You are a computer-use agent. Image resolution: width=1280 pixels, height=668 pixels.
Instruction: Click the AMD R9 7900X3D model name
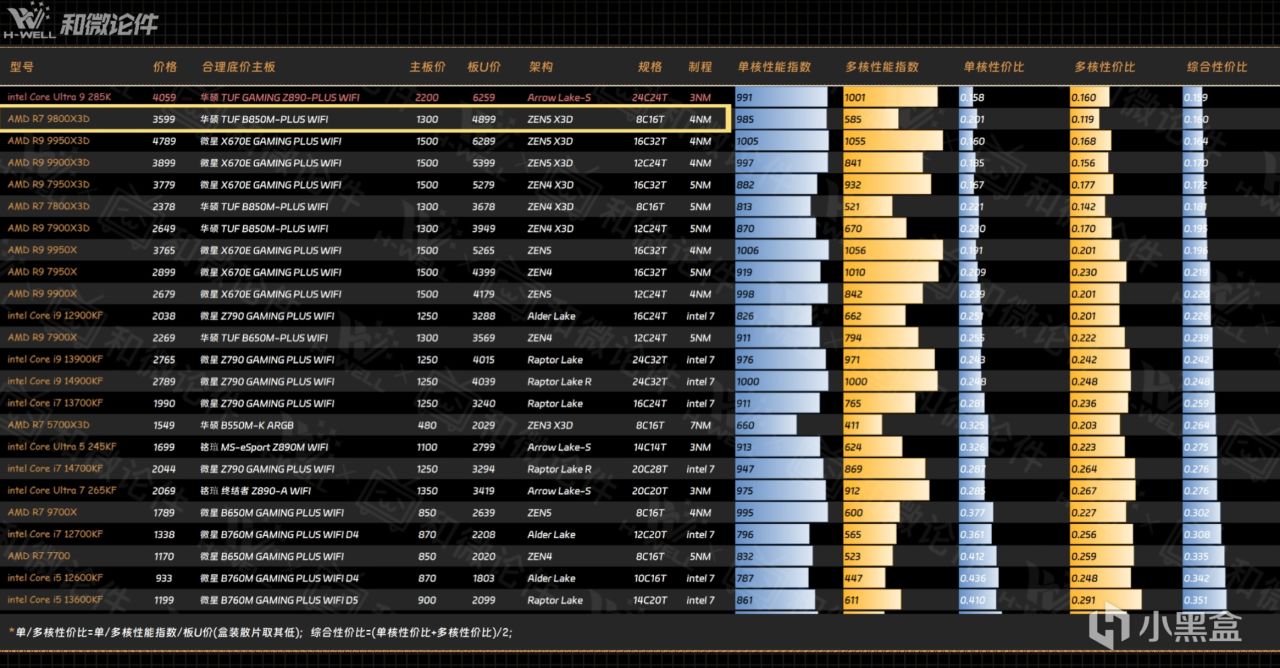(x=48, y=228)
